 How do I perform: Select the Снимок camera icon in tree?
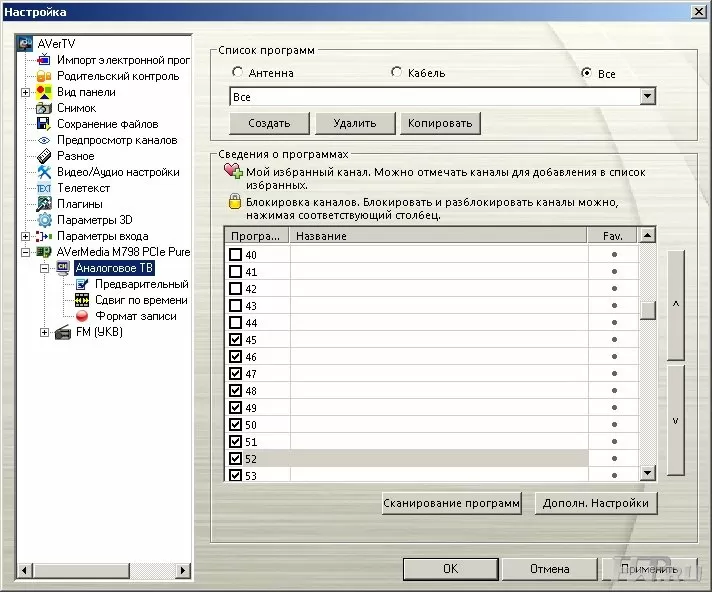44,108
